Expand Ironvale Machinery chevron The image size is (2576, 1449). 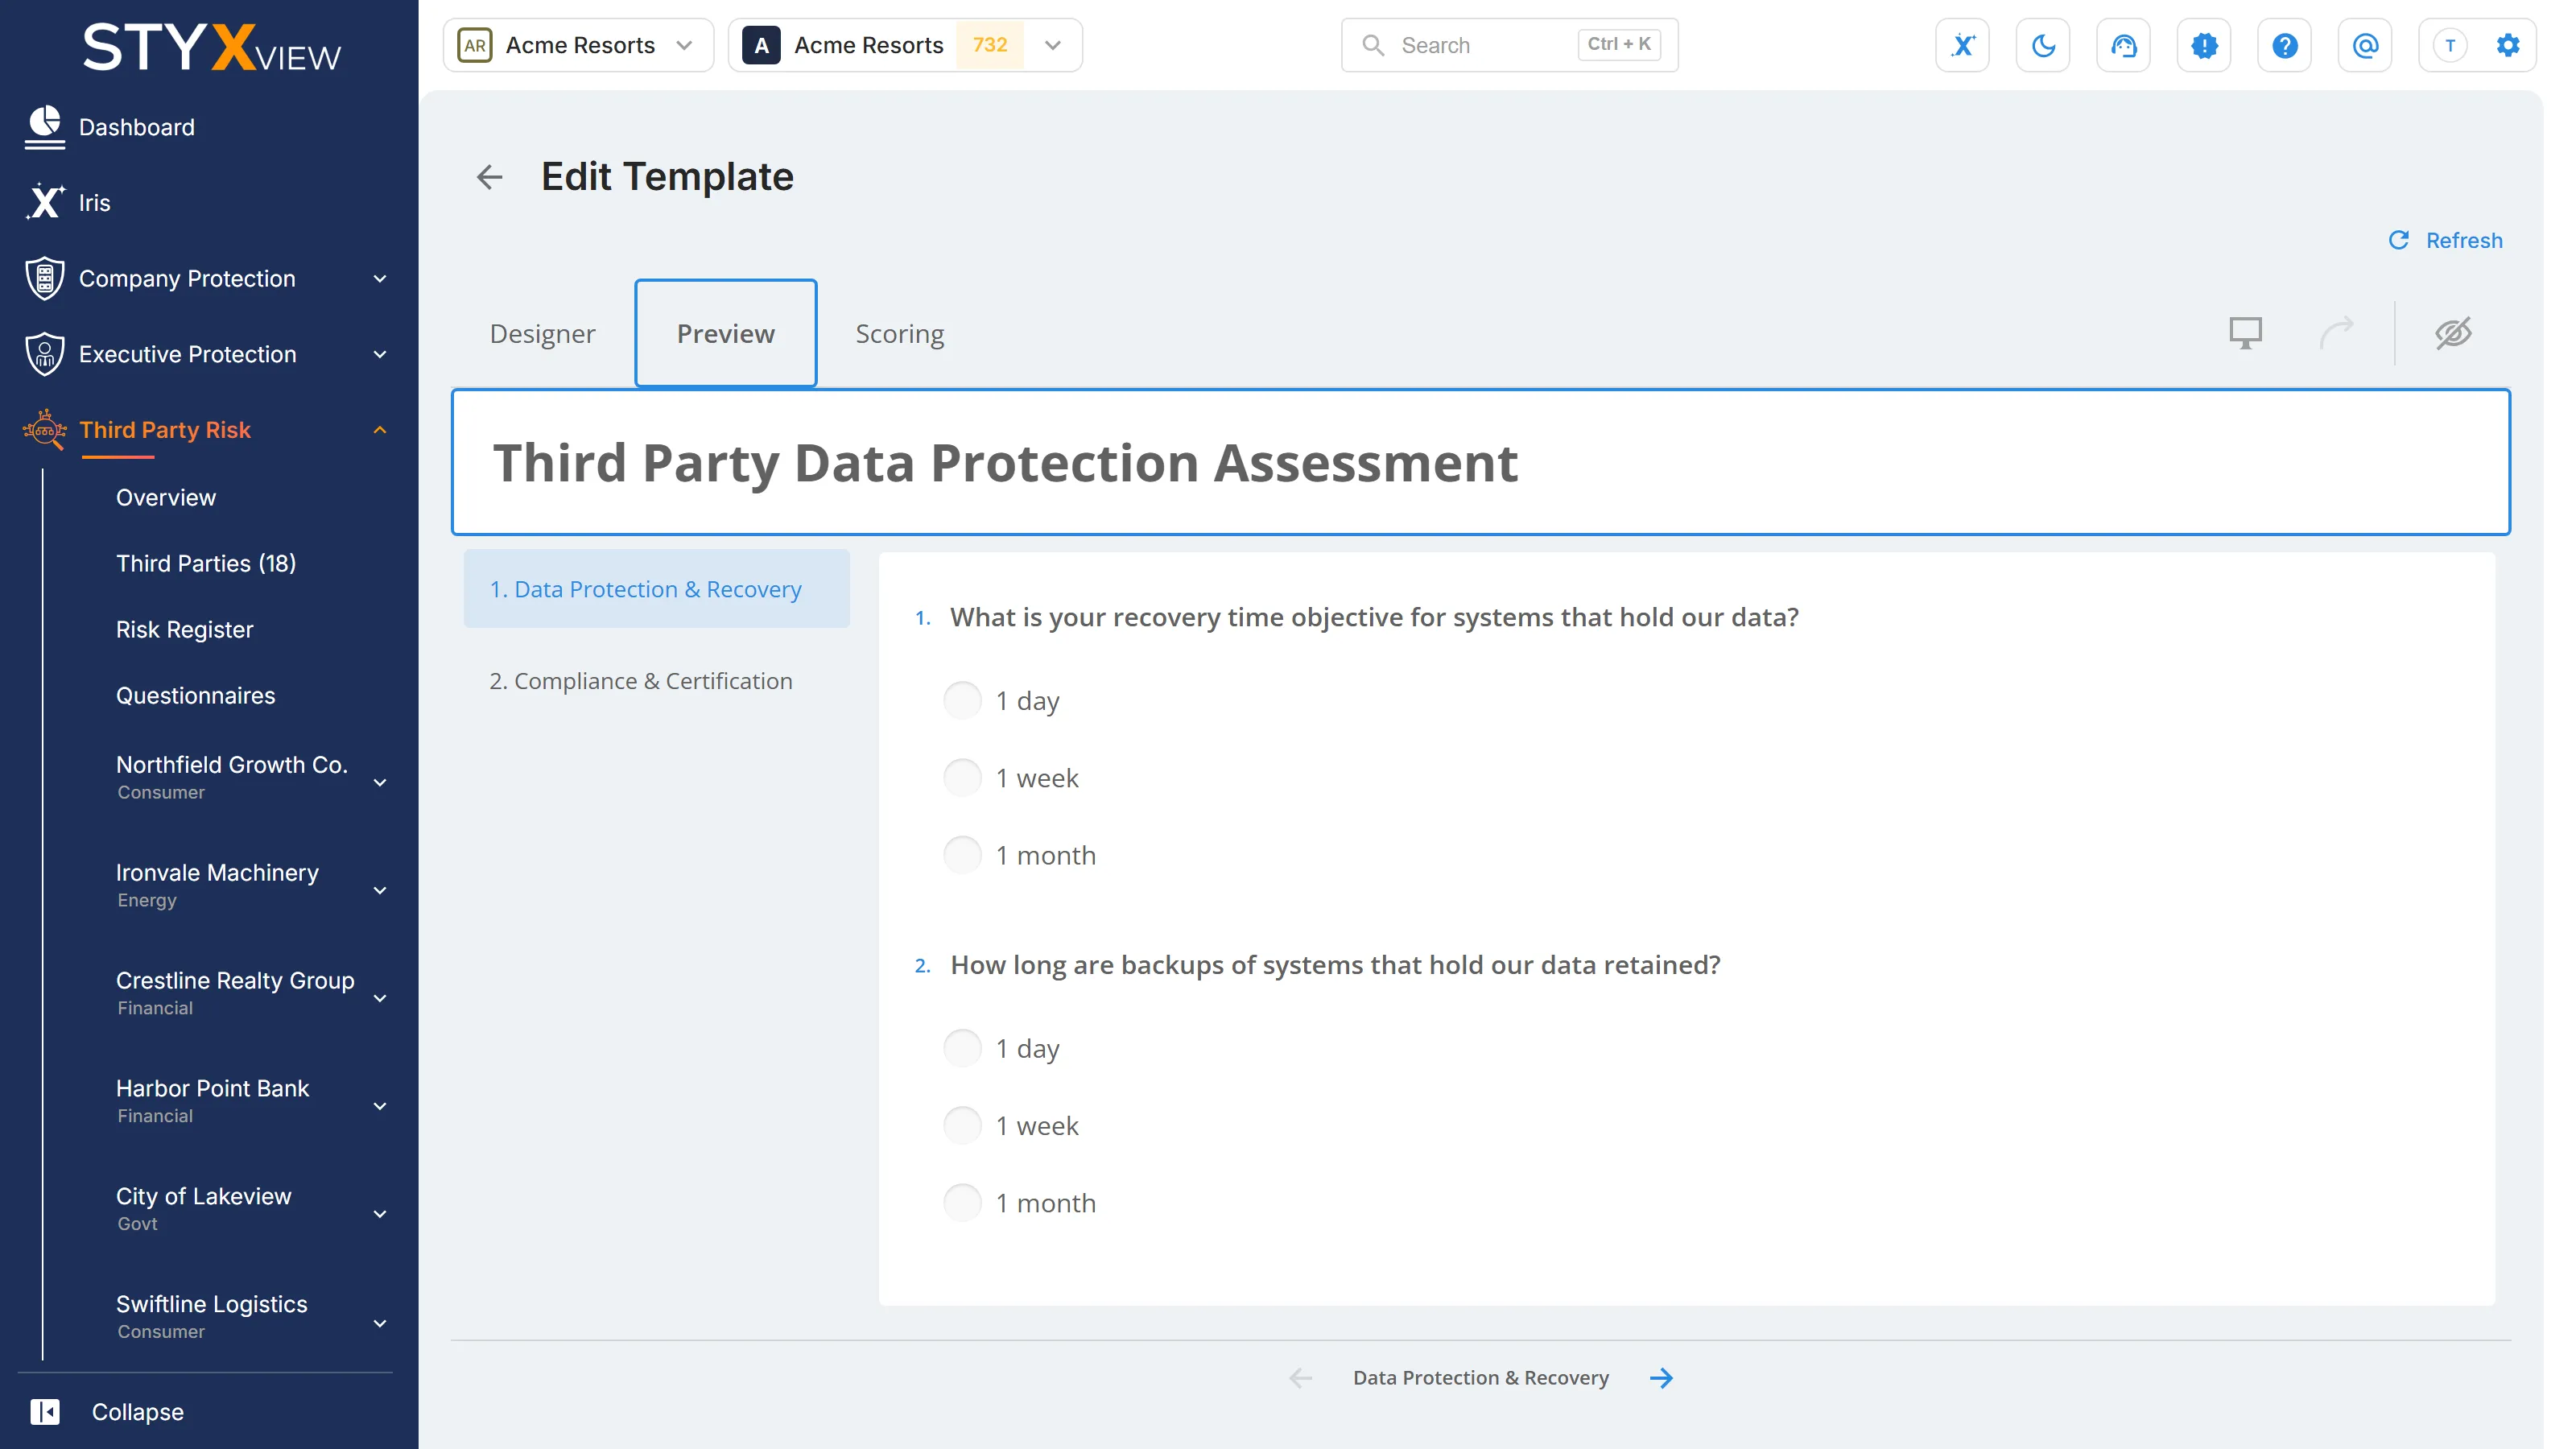(380, 891)
